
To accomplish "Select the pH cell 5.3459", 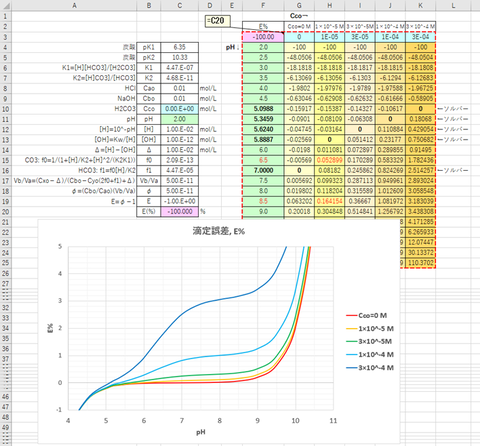I will [x=263, y=119].
